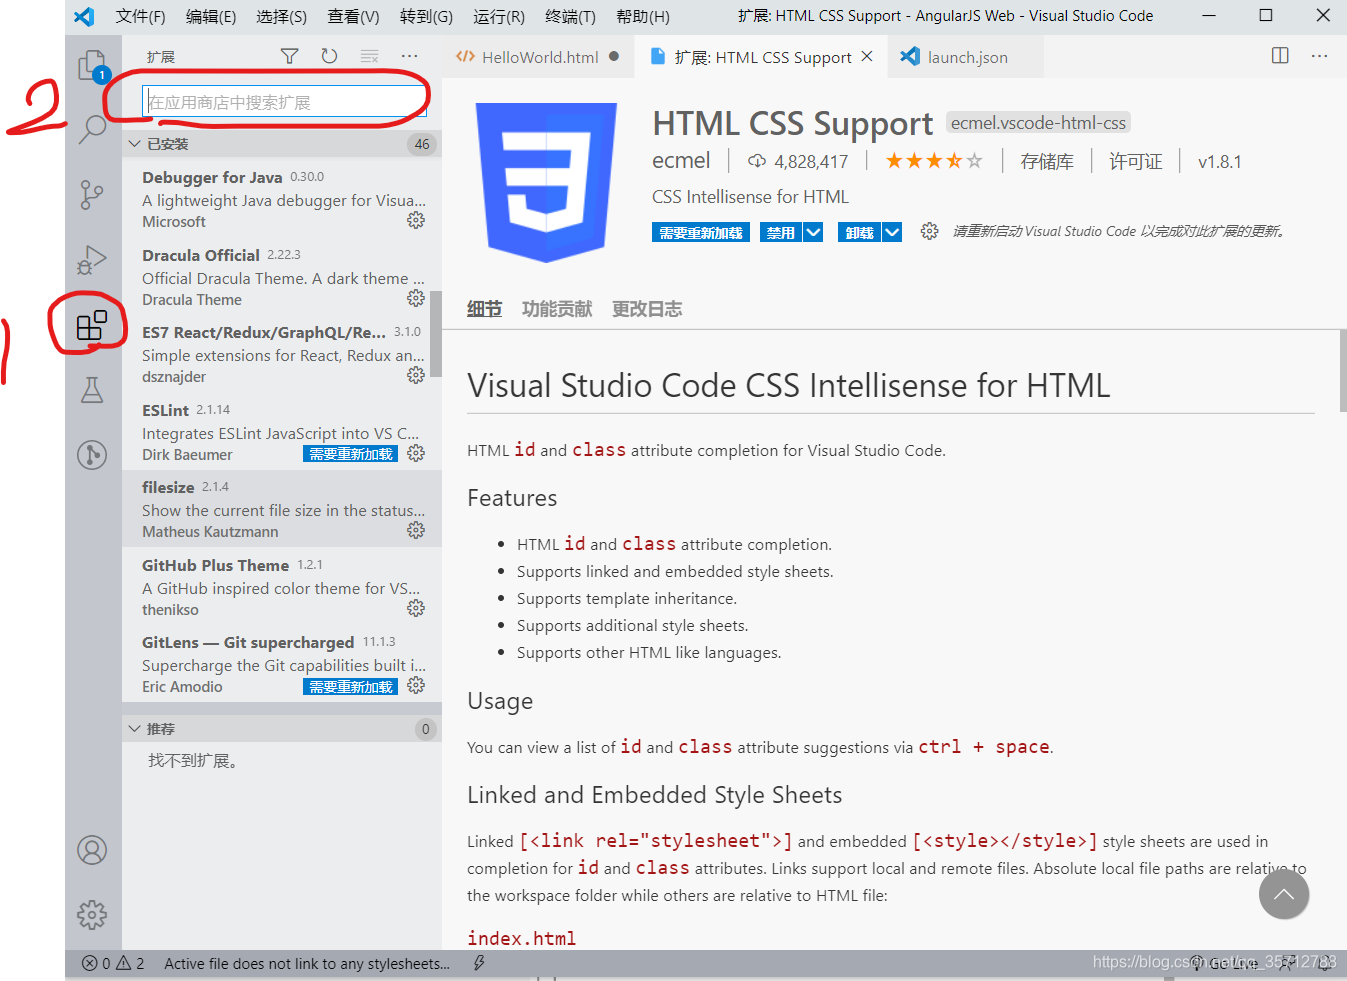This screenshot has width=1347, height=981.
Task: Open the 编辑(E) menu
Action: [211, 16]
